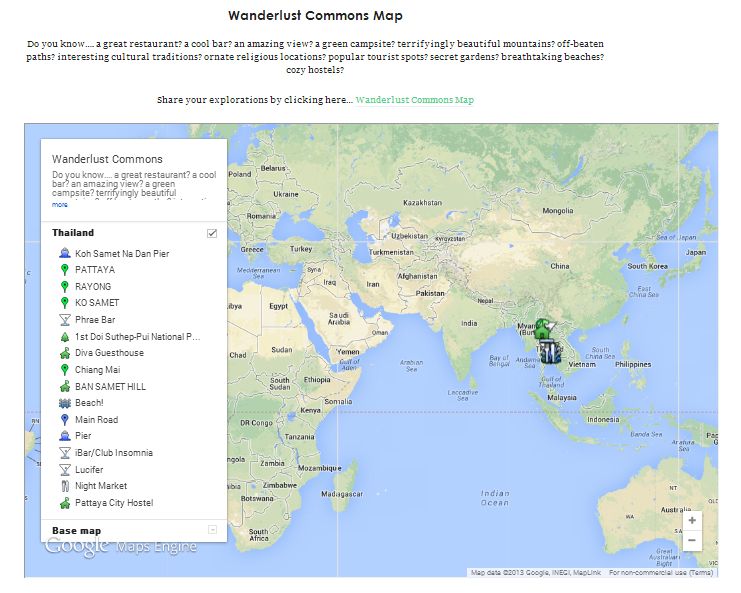Viewport: 741px width, 593px height.
Task: Click the Google Maps Engine logo
Action: click(120, 546)
